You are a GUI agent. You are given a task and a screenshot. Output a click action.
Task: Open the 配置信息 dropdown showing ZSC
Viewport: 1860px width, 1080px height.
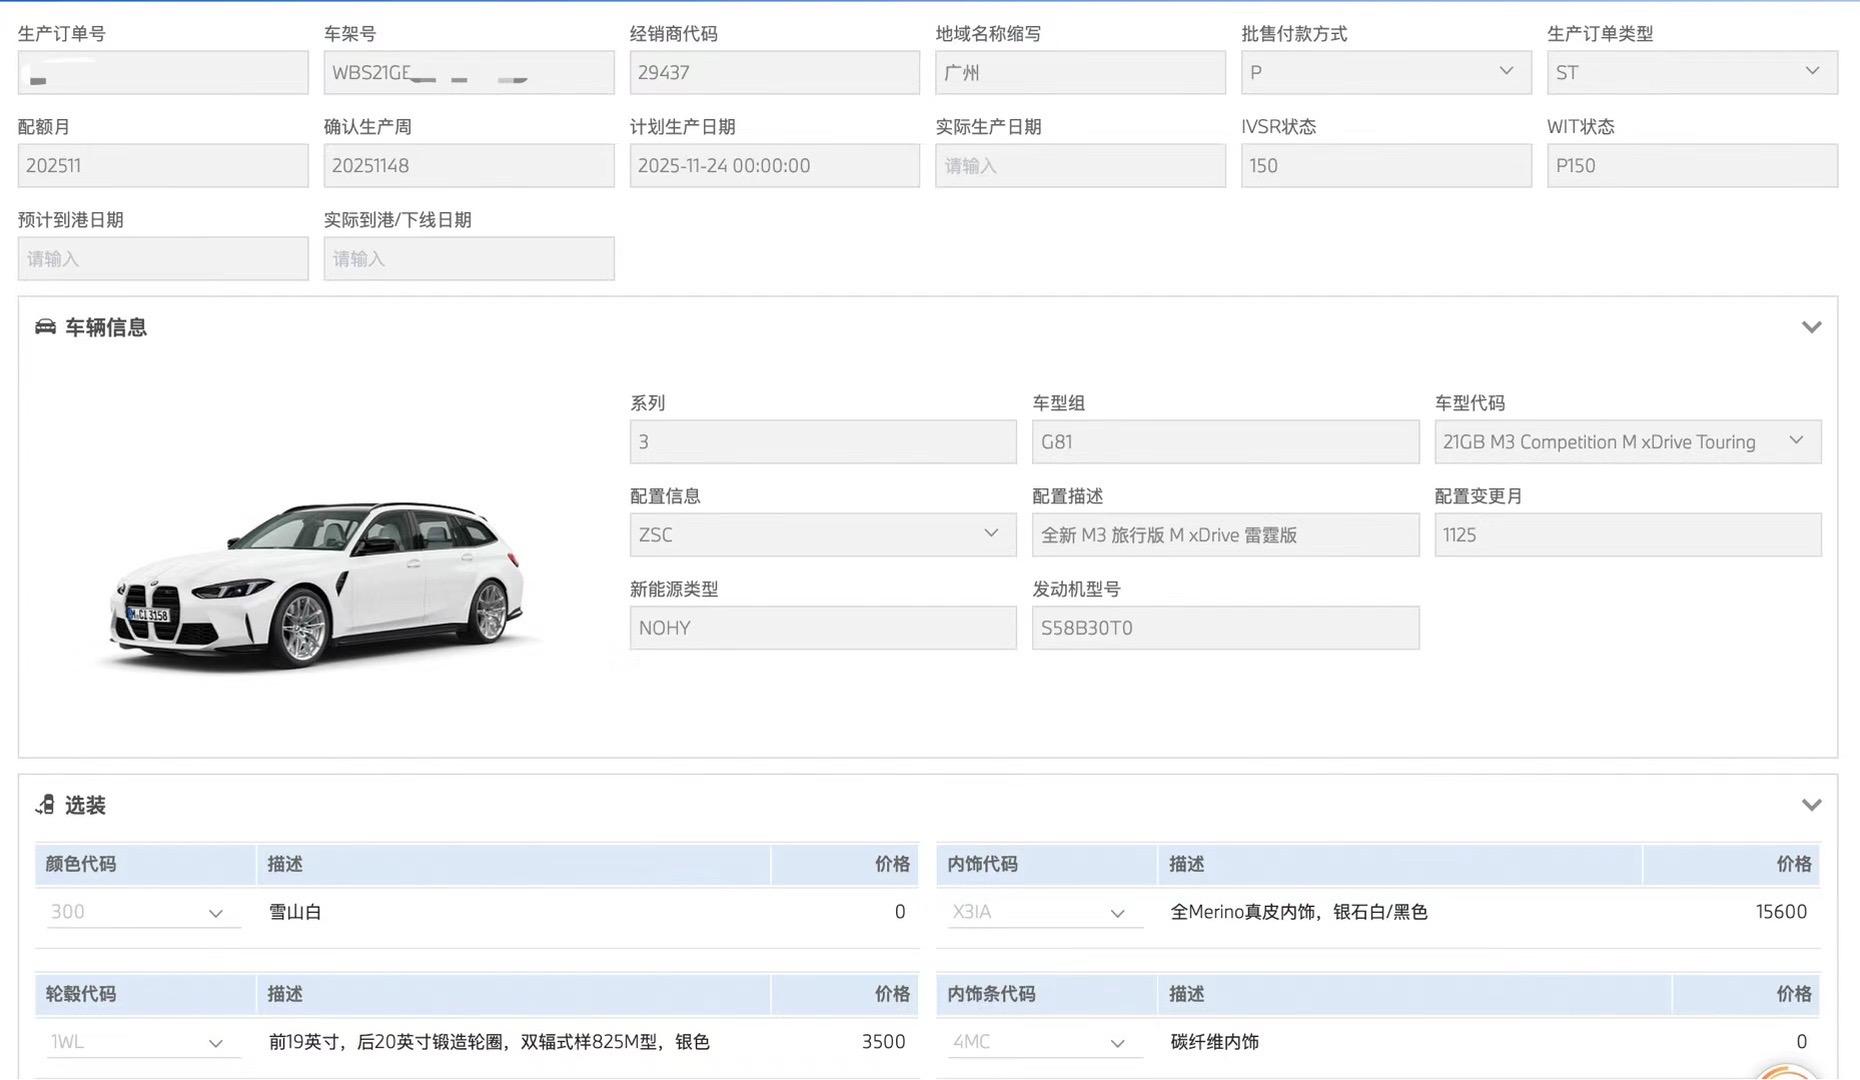(823, 534)
